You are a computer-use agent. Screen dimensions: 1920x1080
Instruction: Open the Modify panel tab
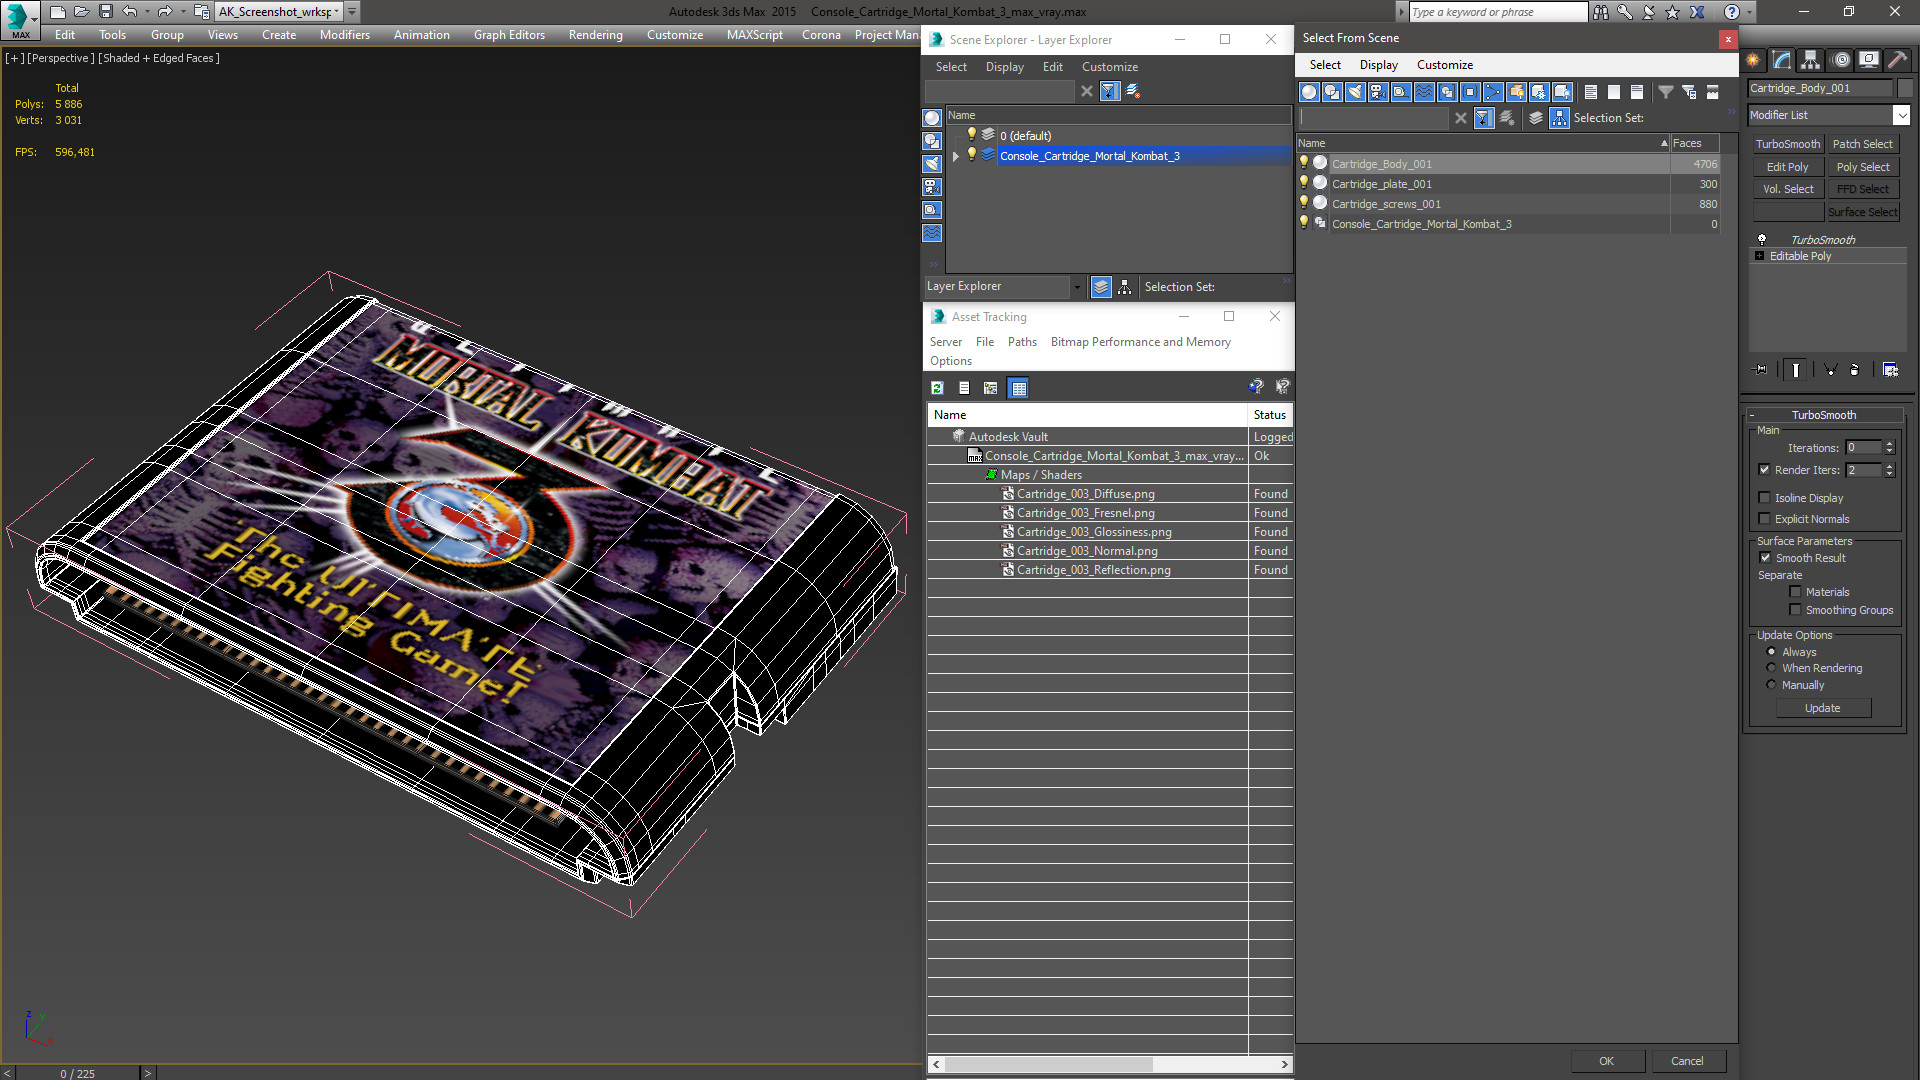coord(1782,60)
